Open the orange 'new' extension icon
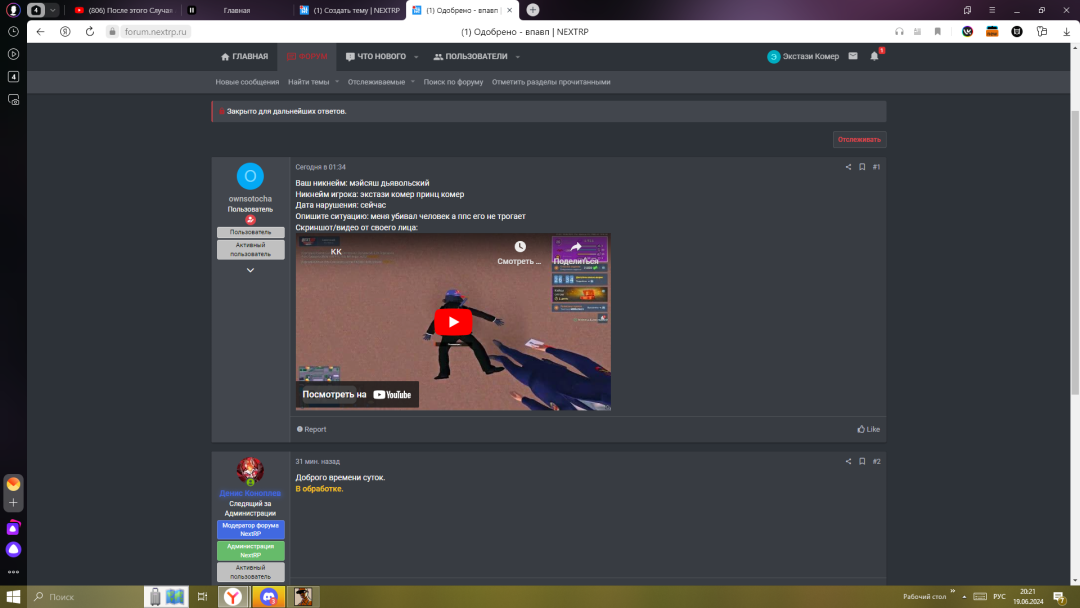 click(992, 32)
